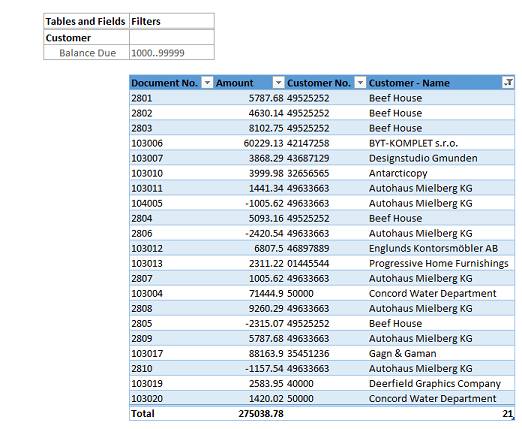This screenshot has width=522, height=429.
Task: Open the Customer No. column filter dropdown
Action: (x=360, y=82)
